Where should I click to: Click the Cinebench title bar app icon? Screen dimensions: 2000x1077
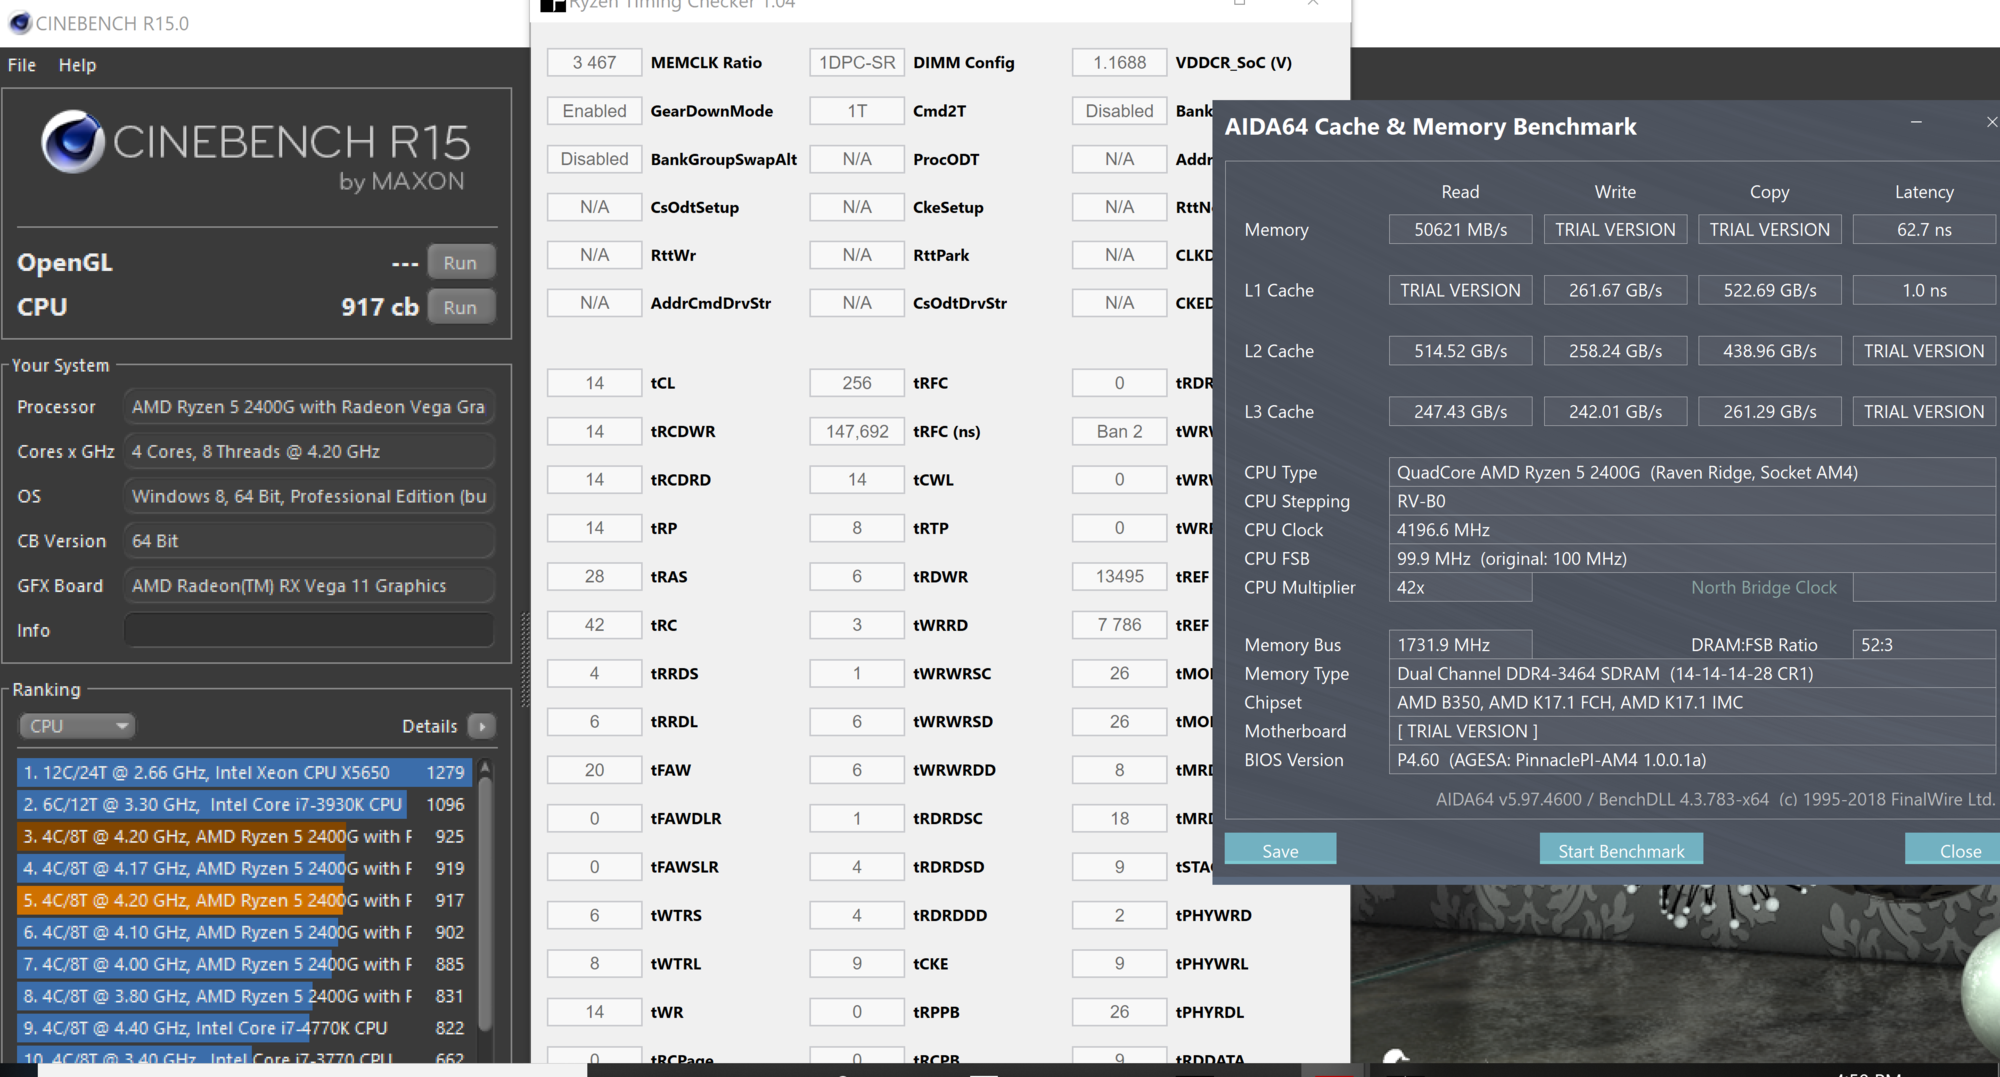(x=20, y=22)
